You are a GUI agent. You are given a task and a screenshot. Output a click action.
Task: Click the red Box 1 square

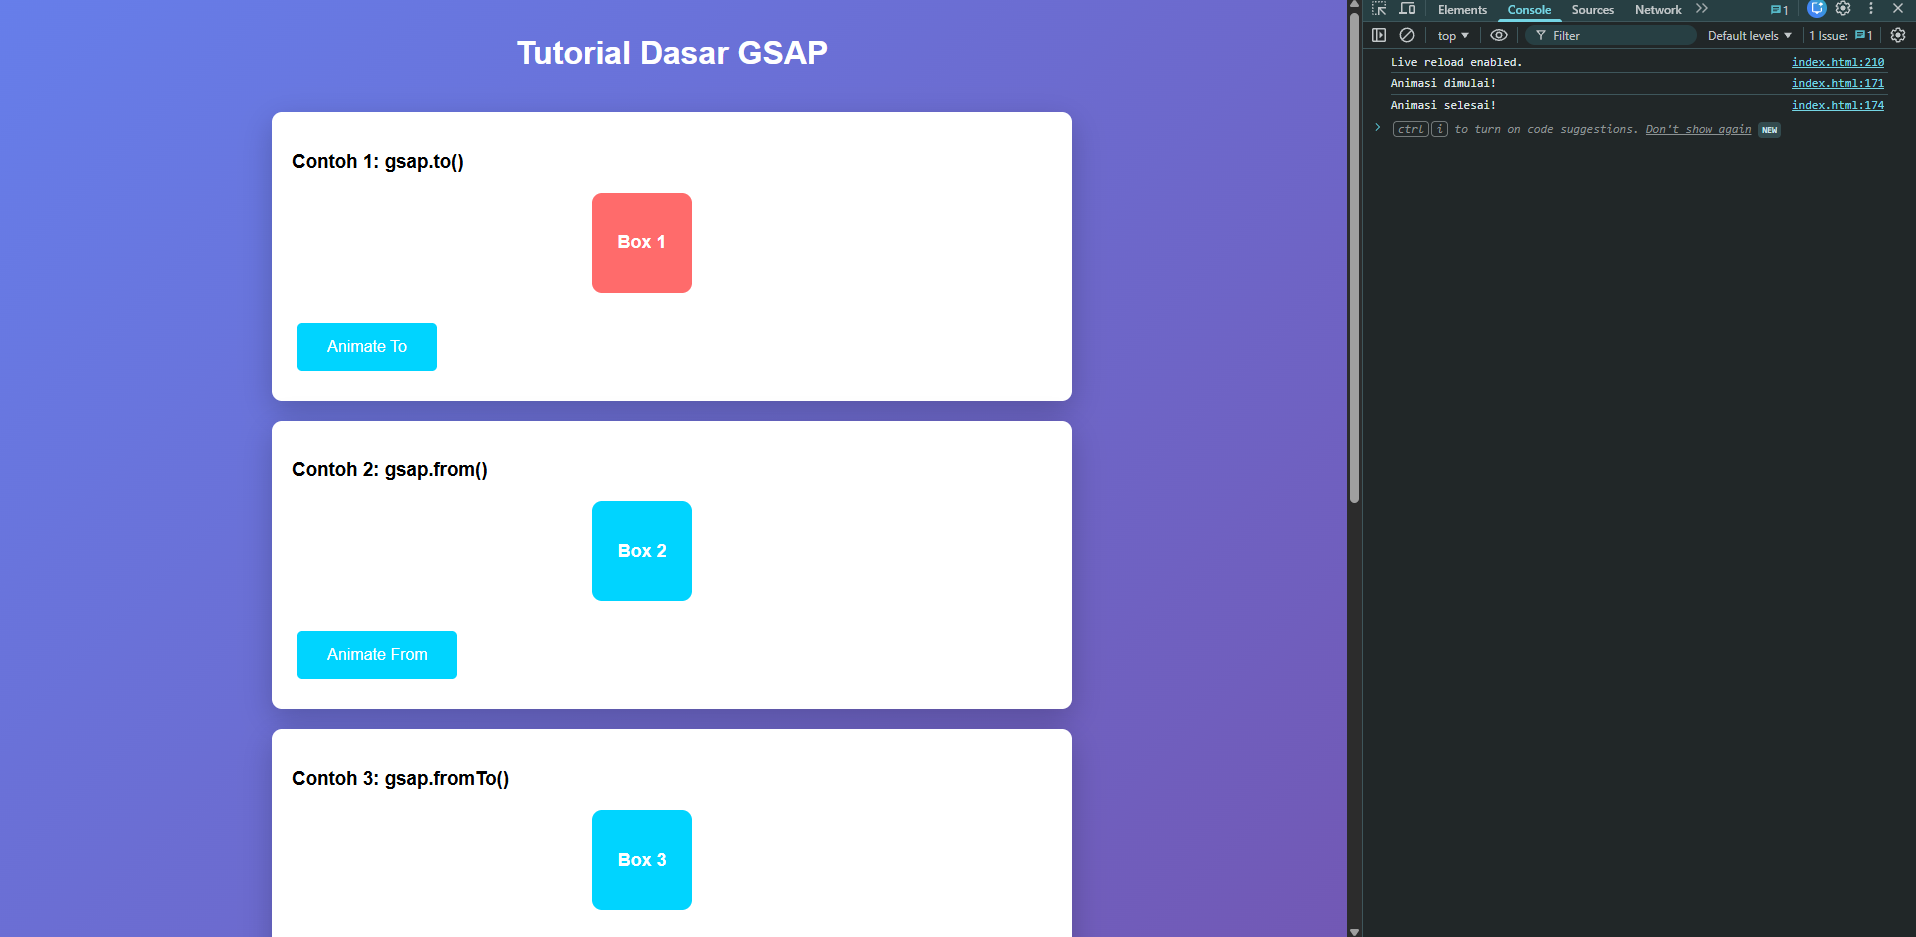point(641,243)
